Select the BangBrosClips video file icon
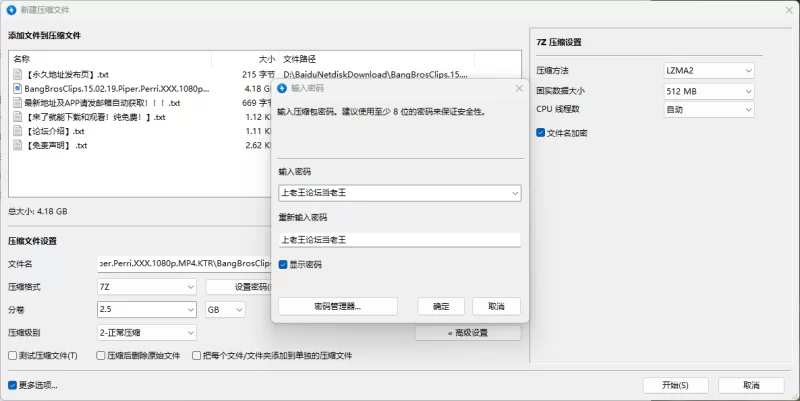 coord(18,89)
